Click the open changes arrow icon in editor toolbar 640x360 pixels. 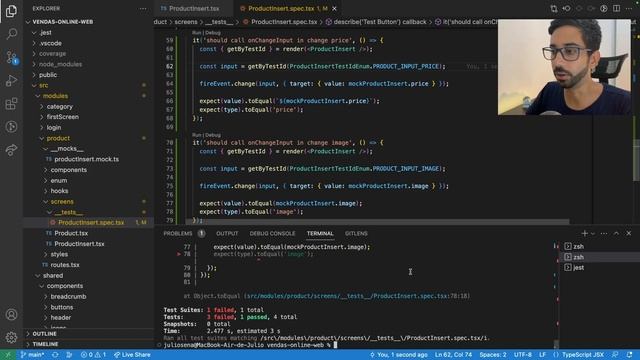(567, 9)
